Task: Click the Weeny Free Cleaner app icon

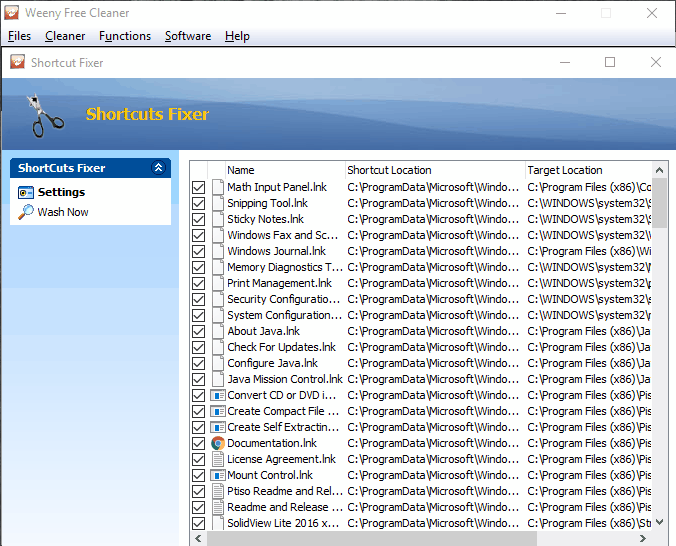Action: 12,13
